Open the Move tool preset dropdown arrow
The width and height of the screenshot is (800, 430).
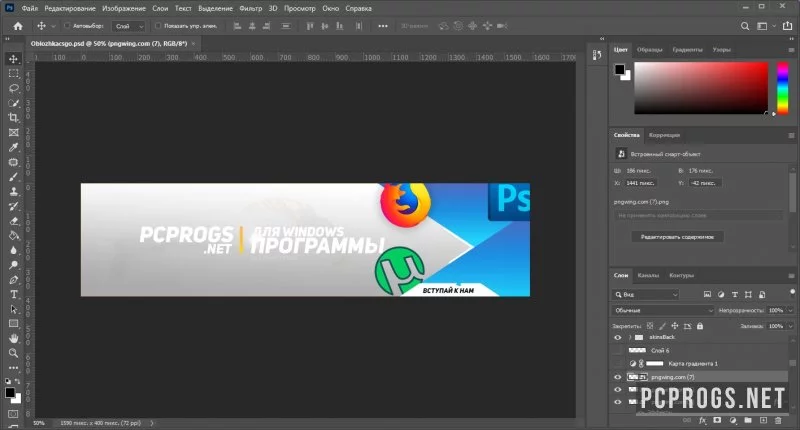tap(53, 26)
